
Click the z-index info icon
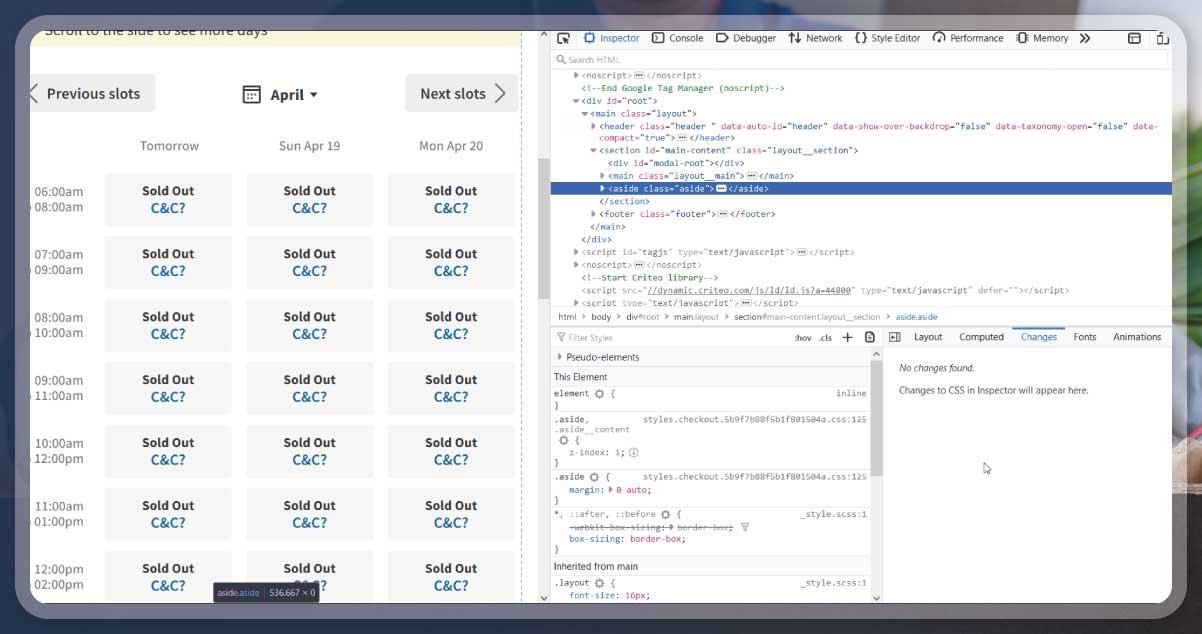(634, 453)
